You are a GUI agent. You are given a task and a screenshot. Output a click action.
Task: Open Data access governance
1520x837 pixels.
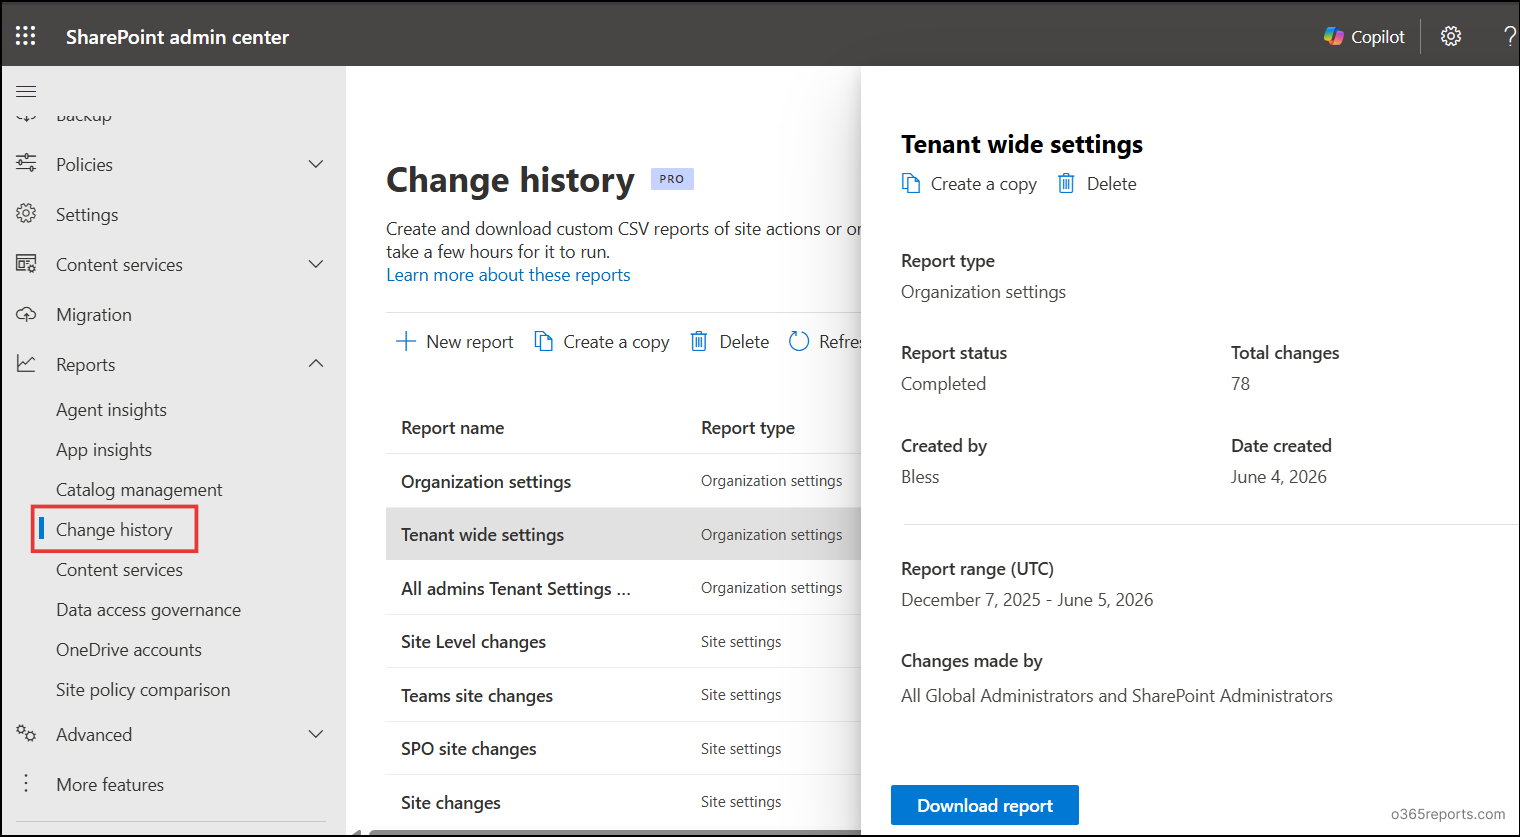tap(148, 609)
